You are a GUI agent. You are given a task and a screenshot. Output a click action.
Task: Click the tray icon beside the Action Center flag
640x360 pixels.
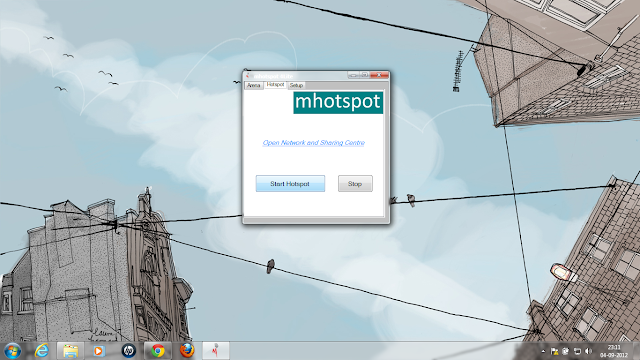pyautogui.click(x=566, y=351)
